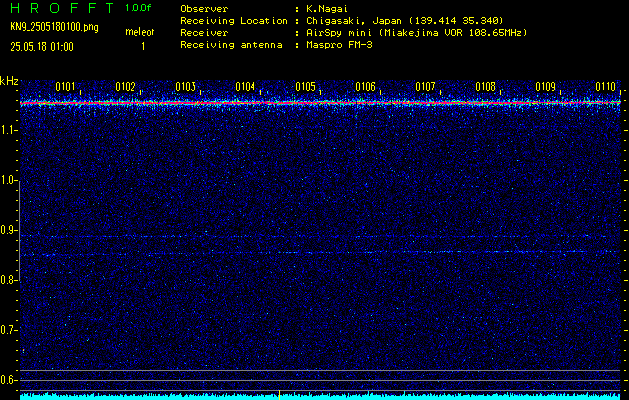
Task: Click the Receiver label
Action: pos(204,33)
